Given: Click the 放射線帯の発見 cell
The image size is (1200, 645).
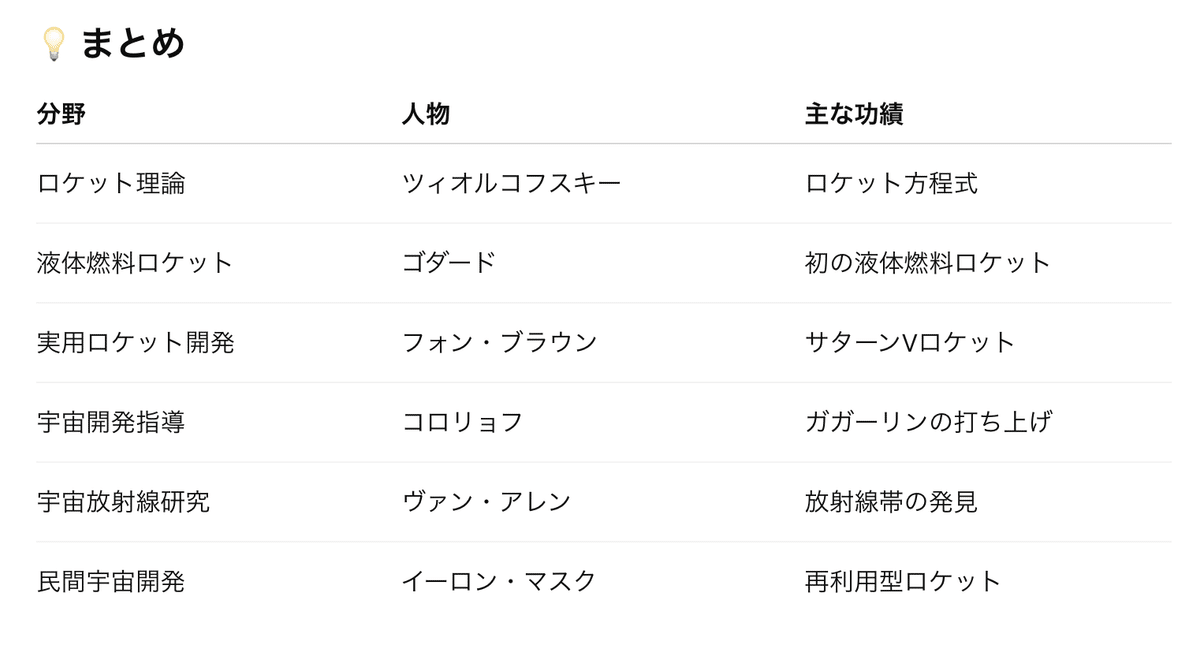Looking at the screenshot, I should (891, 502).
